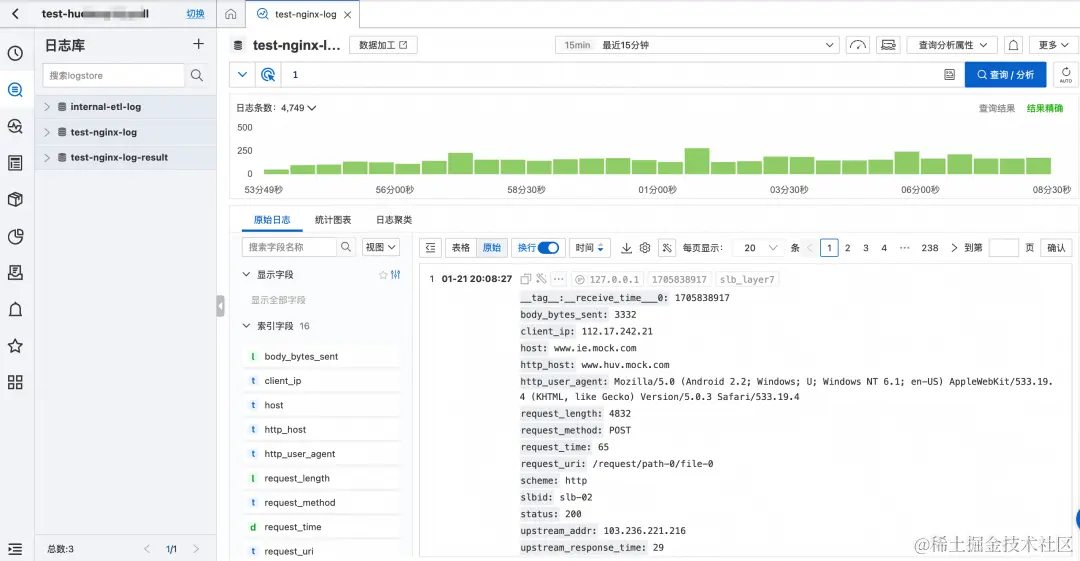Toggle the auto refresh icon
Viewport: 1080px width, 561px height.
point(1066,74)
